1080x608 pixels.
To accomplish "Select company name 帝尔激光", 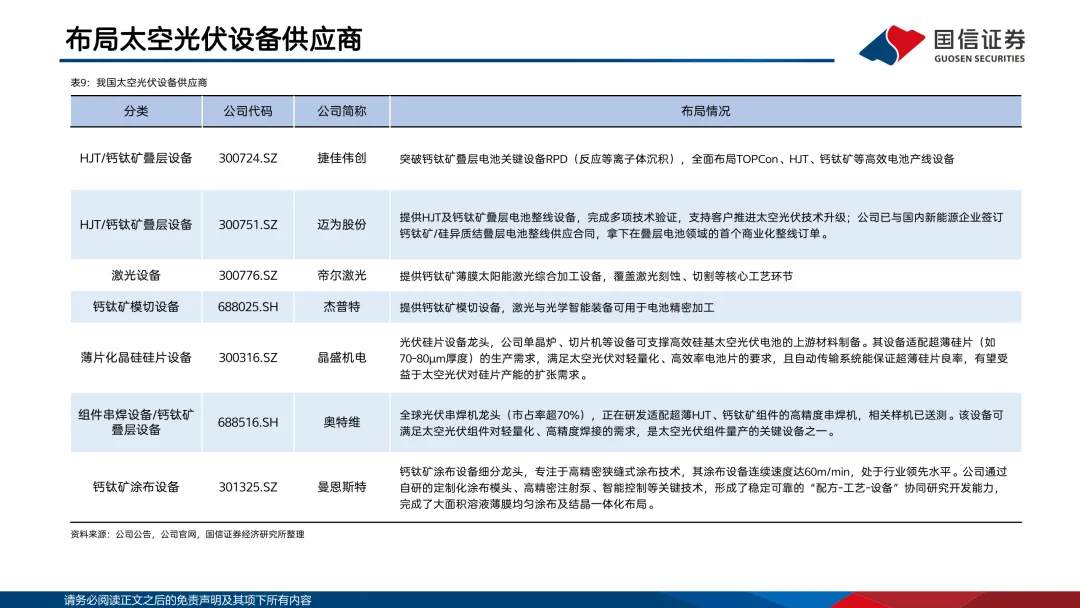I will point(342,275).
